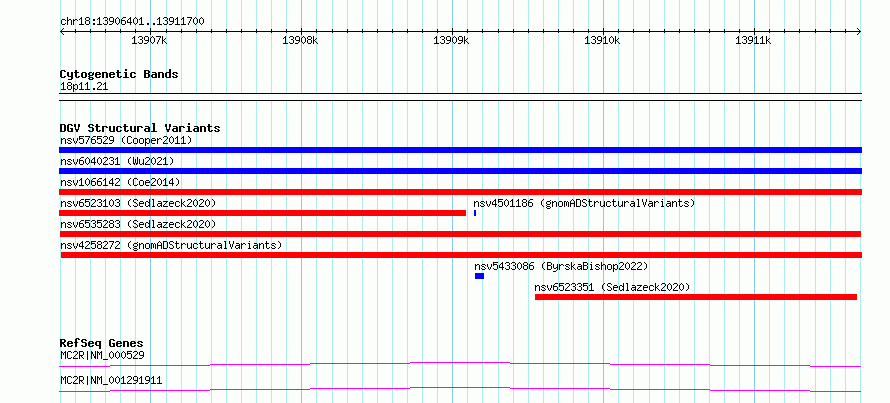Select the MC2R|NM_000529 gene label
The image size is (890, 403).
point(102,355)
